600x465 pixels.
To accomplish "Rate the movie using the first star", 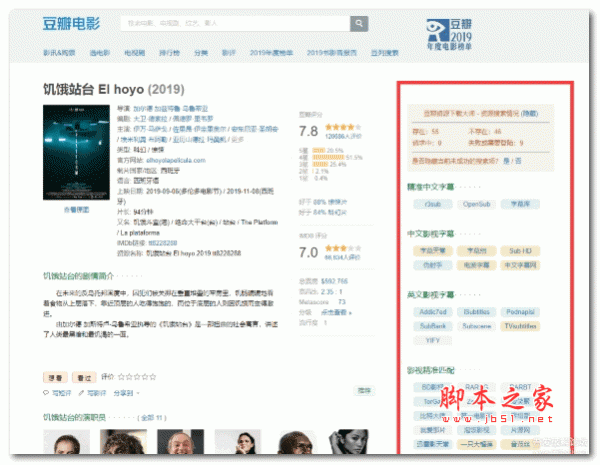I will [121, 377].
